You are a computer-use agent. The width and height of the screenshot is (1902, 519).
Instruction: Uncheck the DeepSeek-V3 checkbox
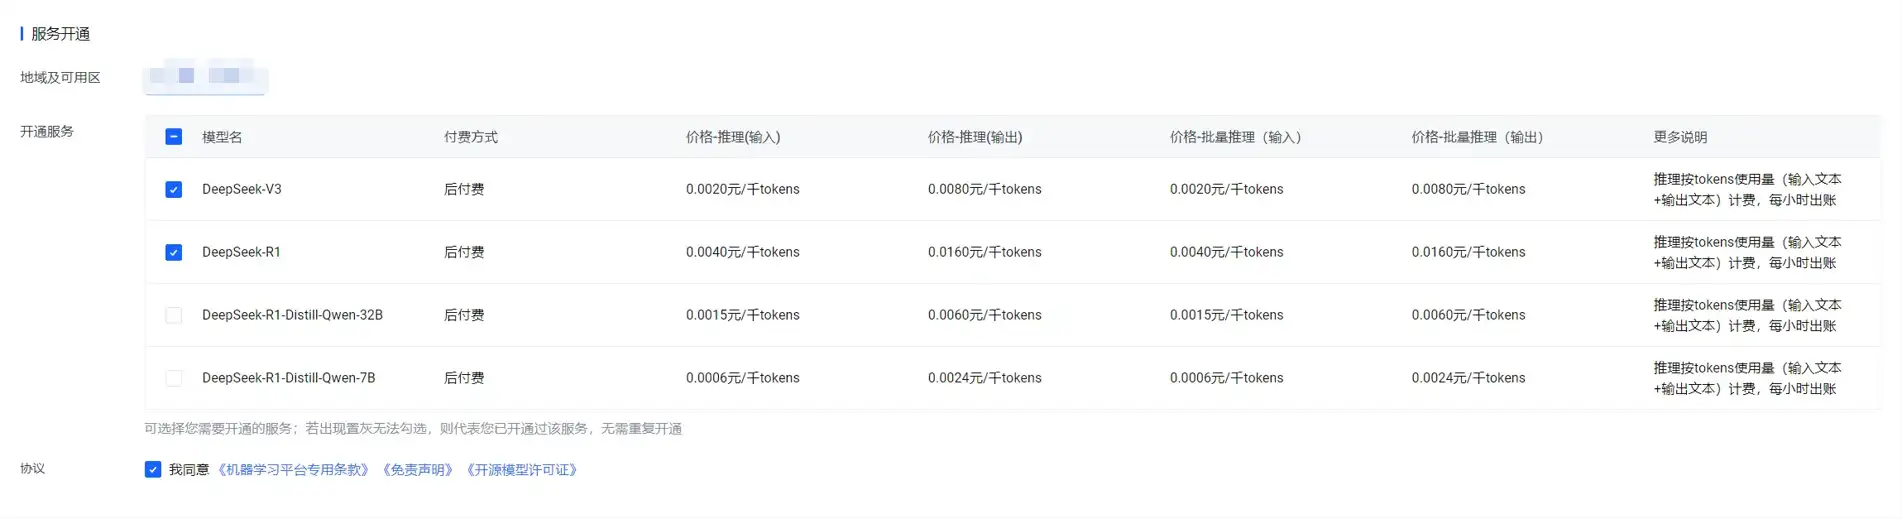(x=174, y=190)
